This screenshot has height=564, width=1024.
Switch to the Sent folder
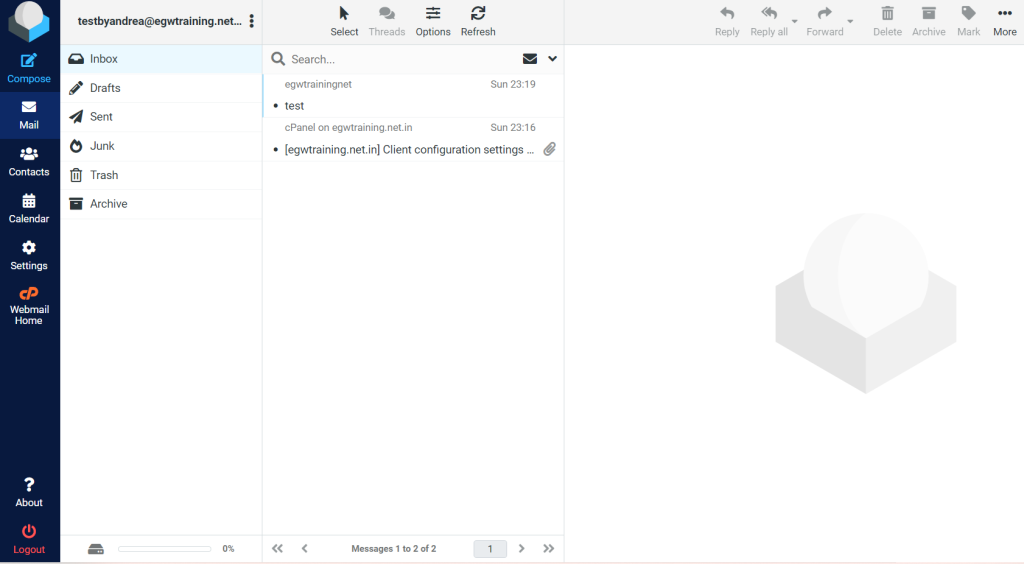pos(101,117)
